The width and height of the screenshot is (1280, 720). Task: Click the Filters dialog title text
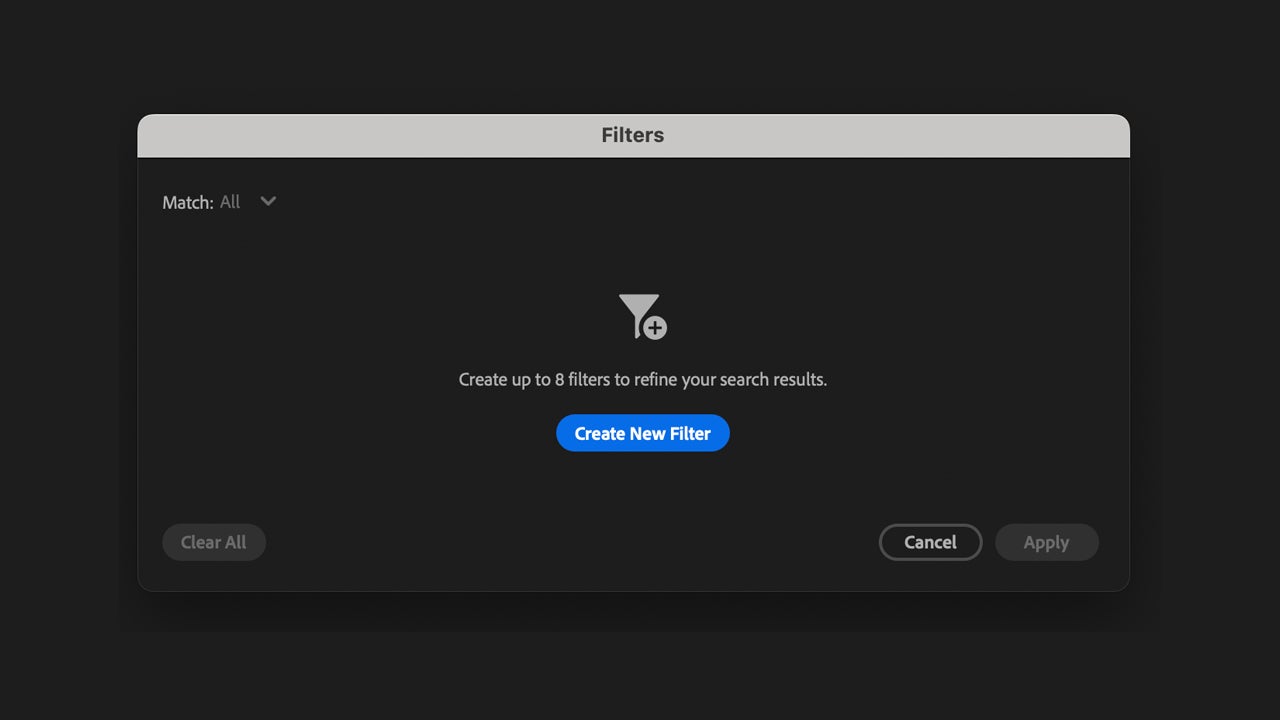tap(632, 135)
